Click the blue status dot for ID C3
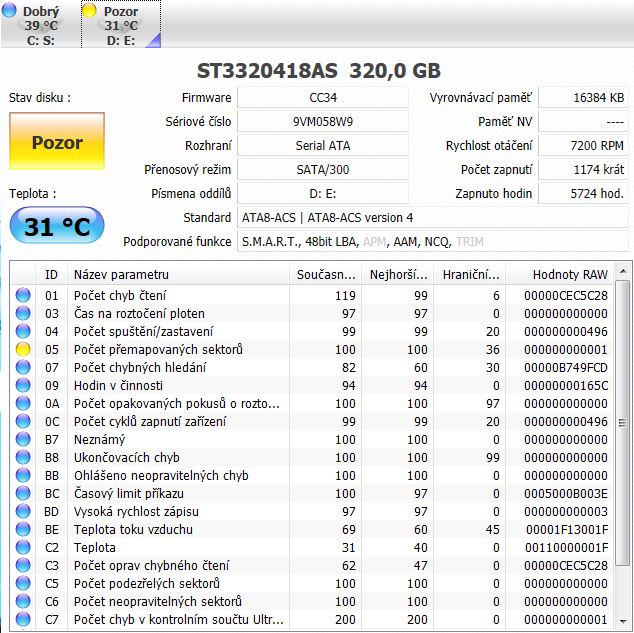 pos(23,565)
